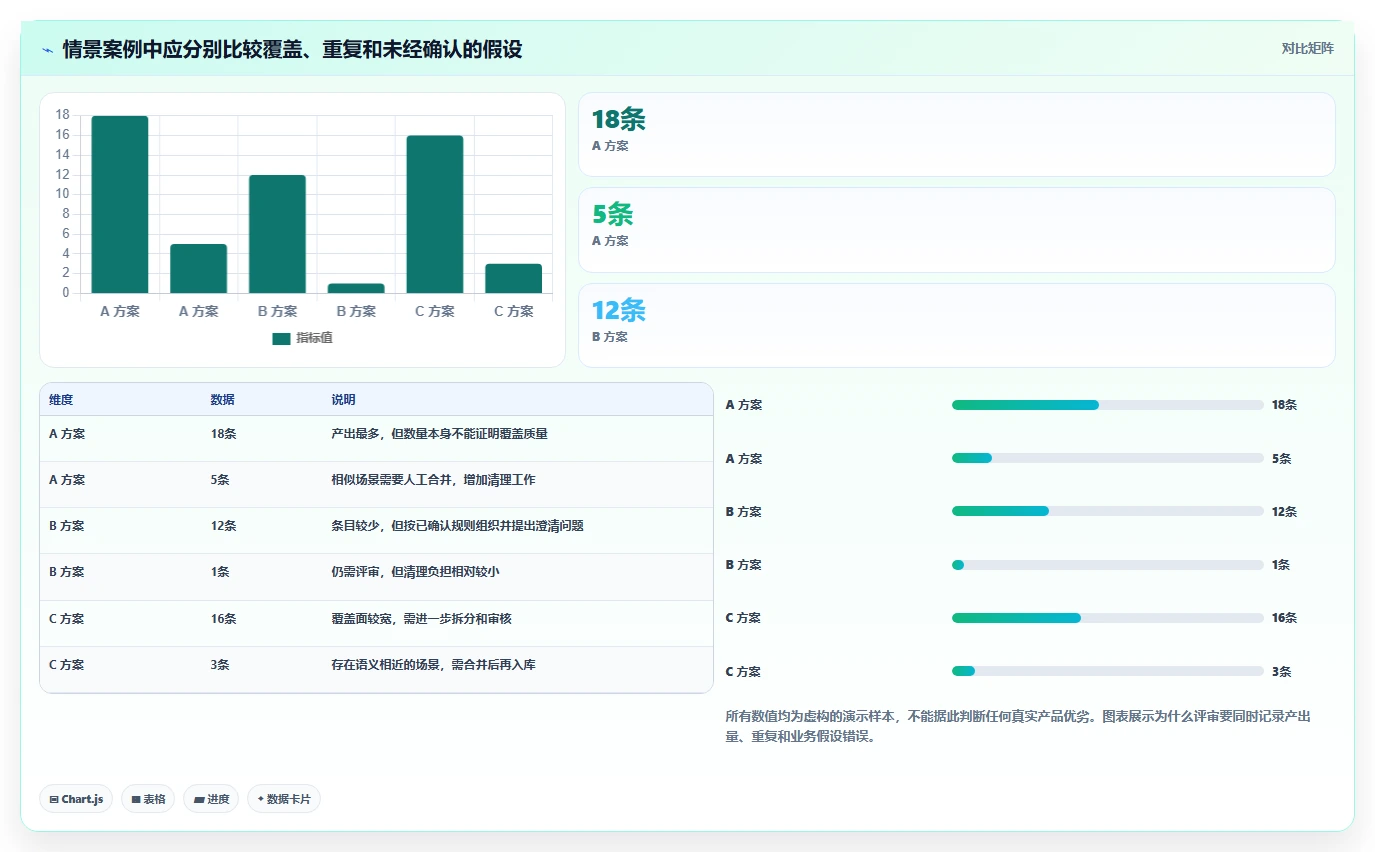Viewport: 1375px width, 852px height.
Task: Click the Chart.js chip
Action: point(76,799)
